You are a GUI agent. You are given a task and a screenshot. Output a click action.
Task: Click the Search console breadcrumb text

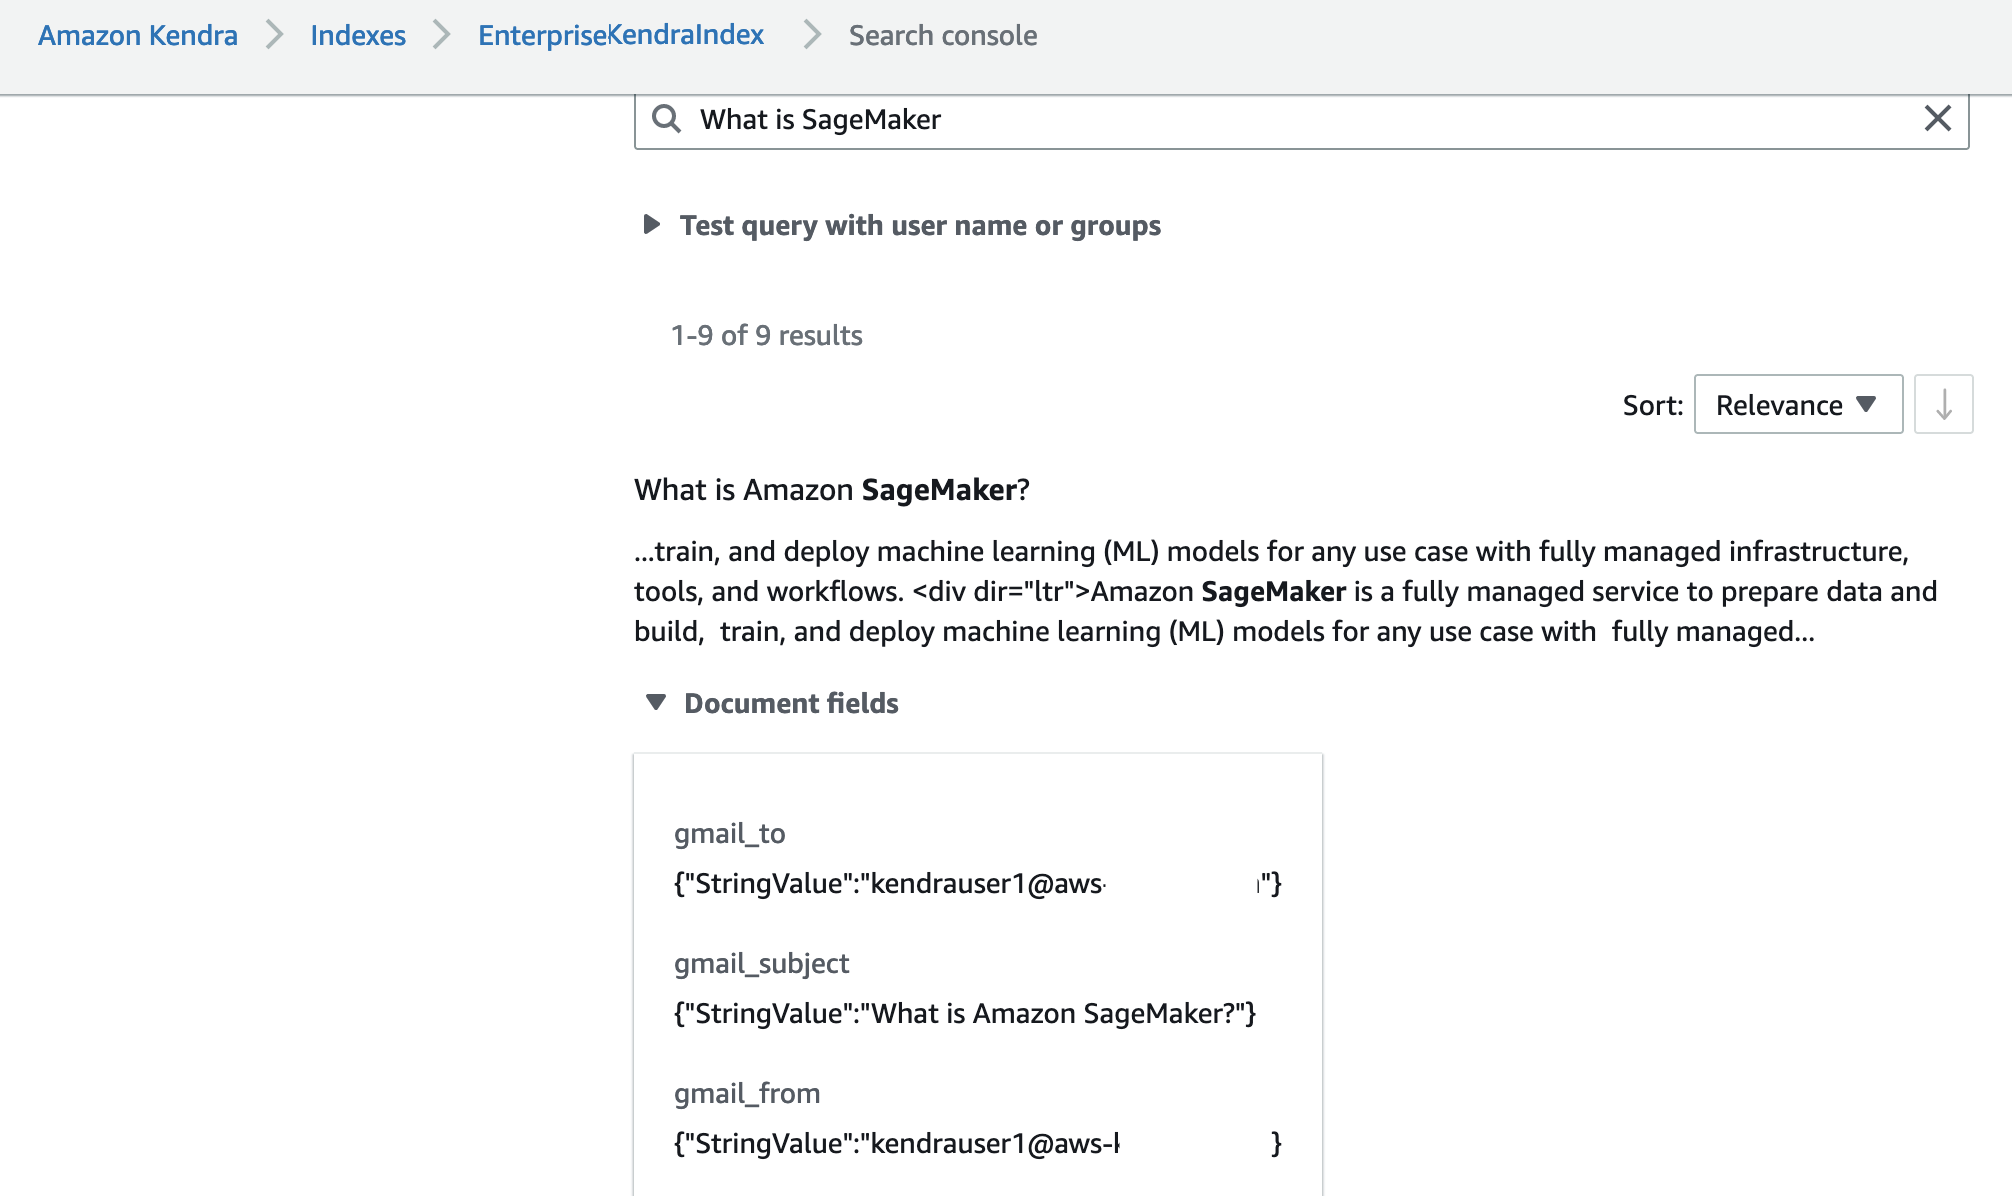pyautogui.click(x=942, y=36)
